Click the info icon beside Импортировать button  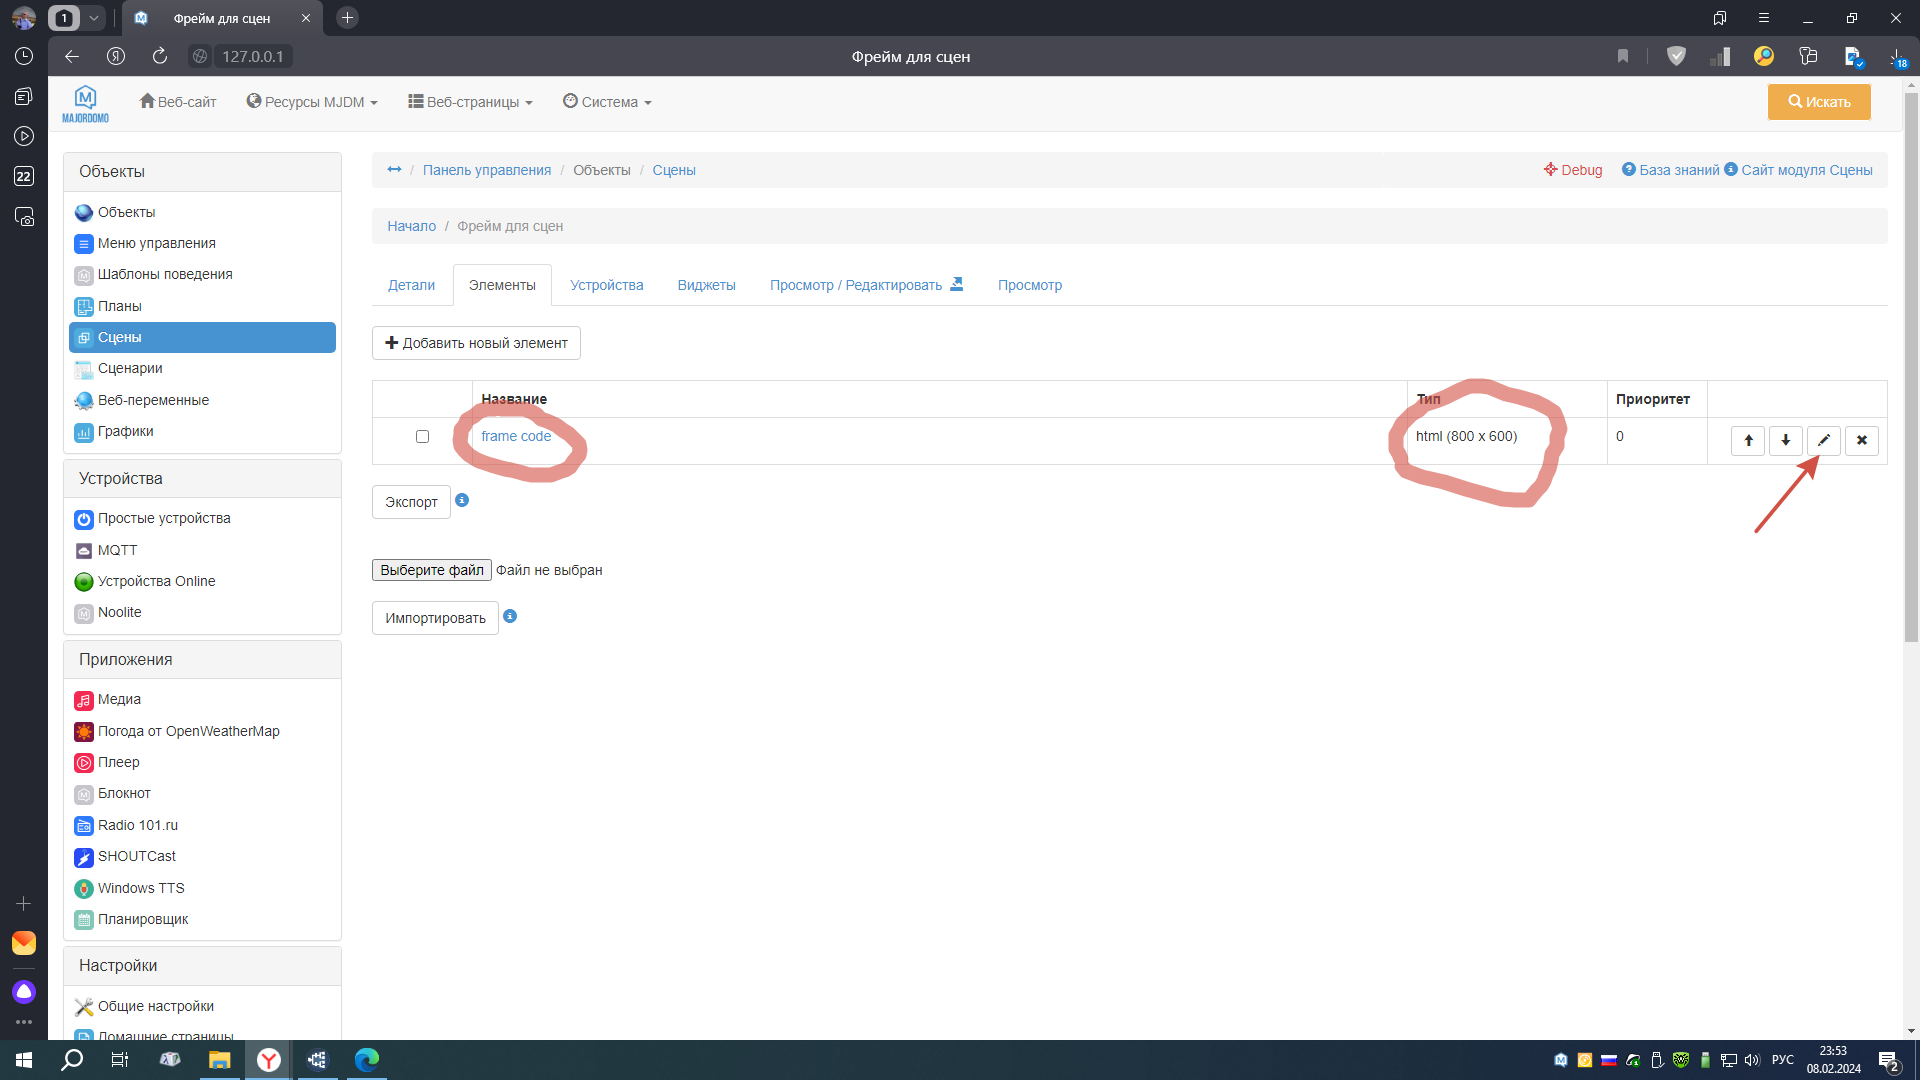point(510,617)
